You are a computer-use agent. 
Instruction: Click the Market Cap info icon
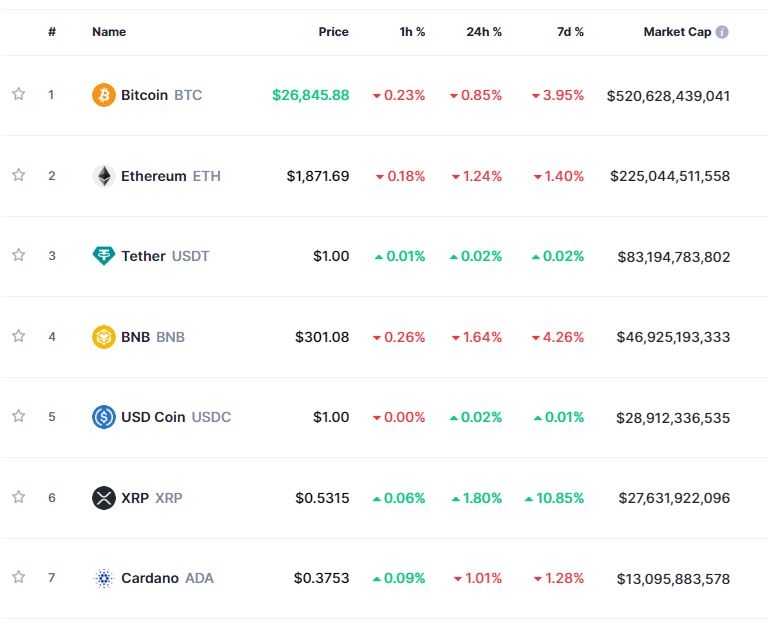coord(722,32)
